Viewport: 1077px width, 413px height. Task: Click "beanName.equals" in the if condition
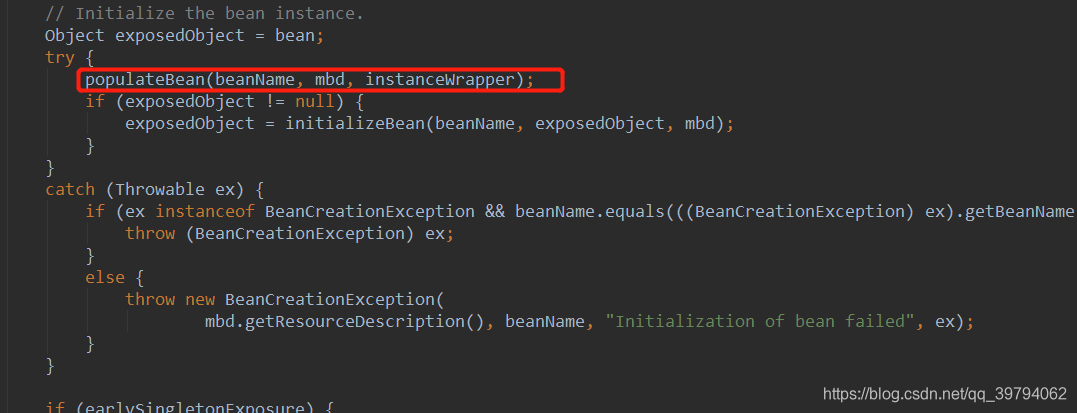click(x=589, y=211)
